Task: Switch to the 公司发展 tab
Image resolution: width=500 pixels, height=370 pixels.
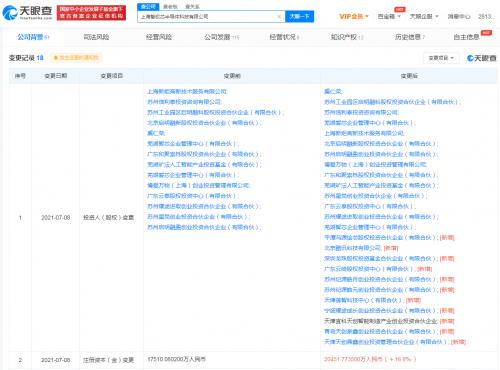Action: click(221, 37)
